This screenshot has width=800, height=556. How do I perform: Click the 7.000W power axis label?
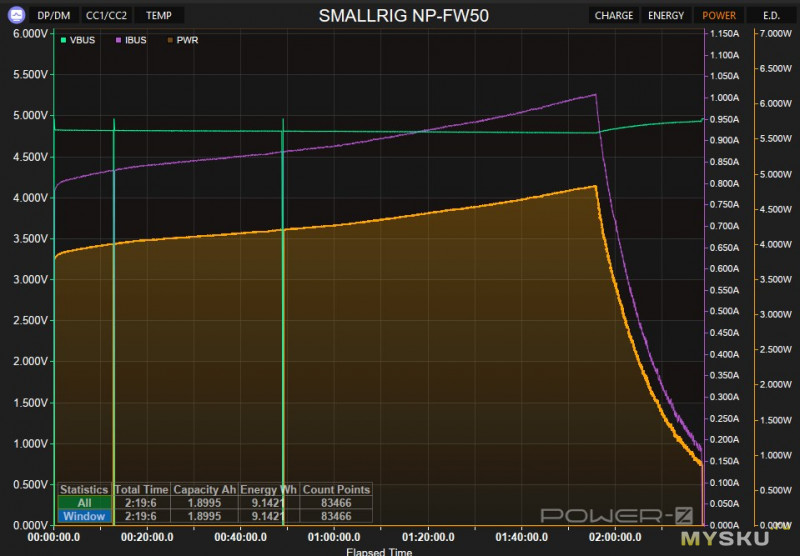pyautogui.click(x=776, y=33)
